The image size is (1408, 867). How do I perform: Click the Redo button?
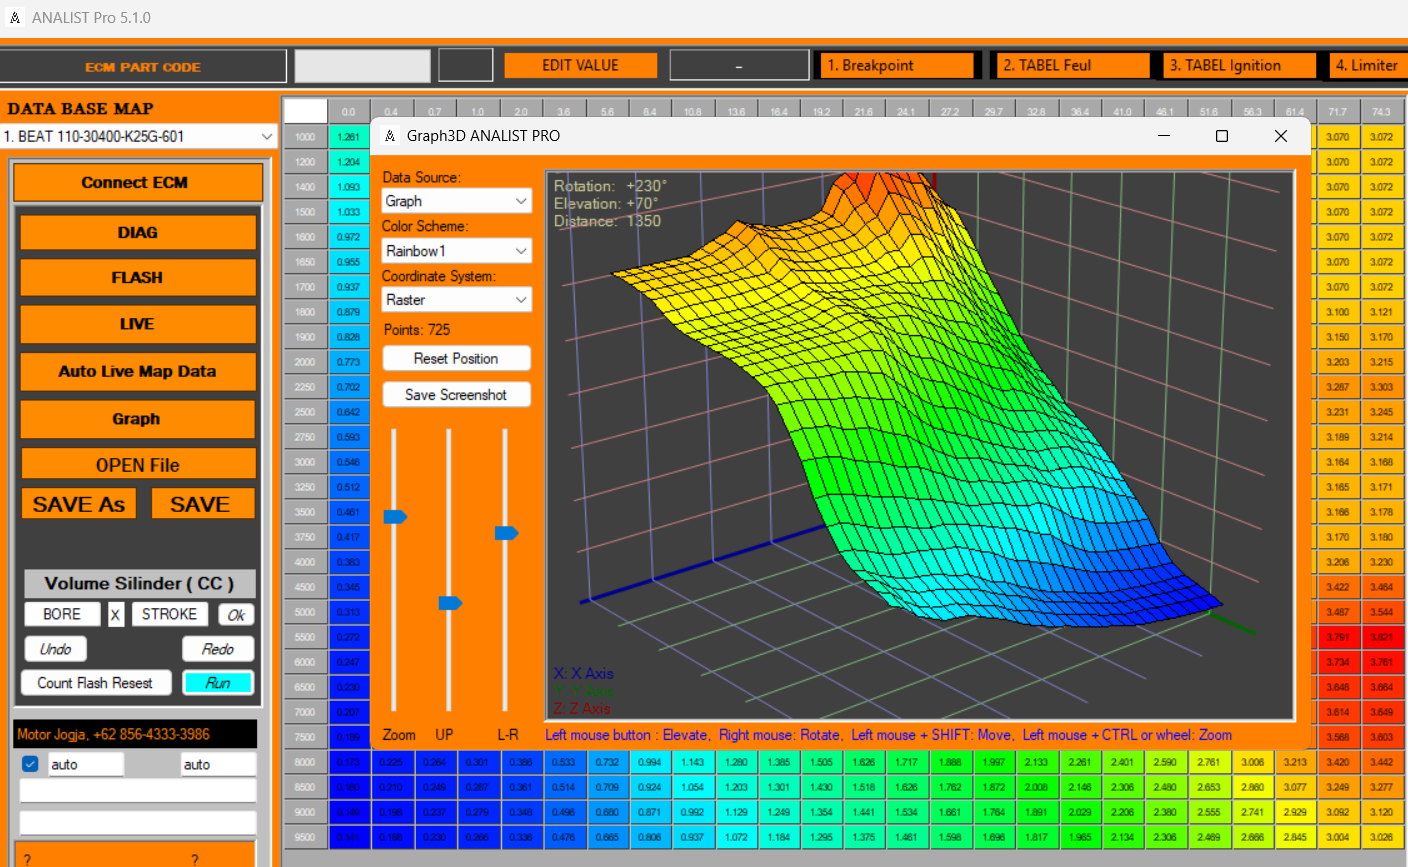click(218, 649)
